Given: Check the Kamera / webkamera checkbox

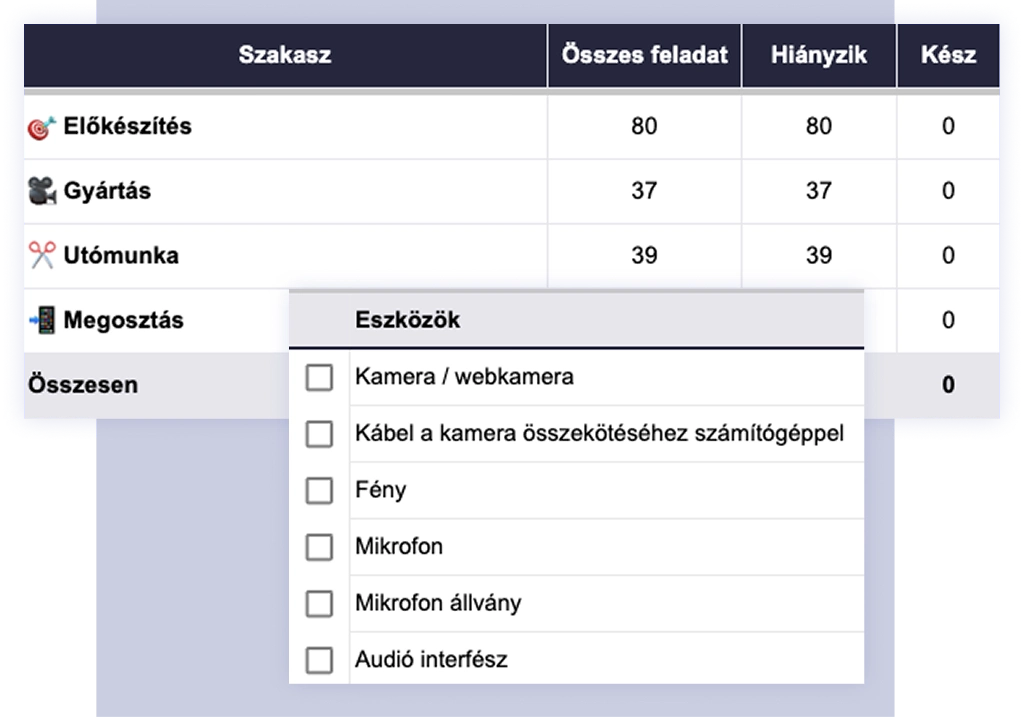Looking at the screenshot, I should [319, 378].
